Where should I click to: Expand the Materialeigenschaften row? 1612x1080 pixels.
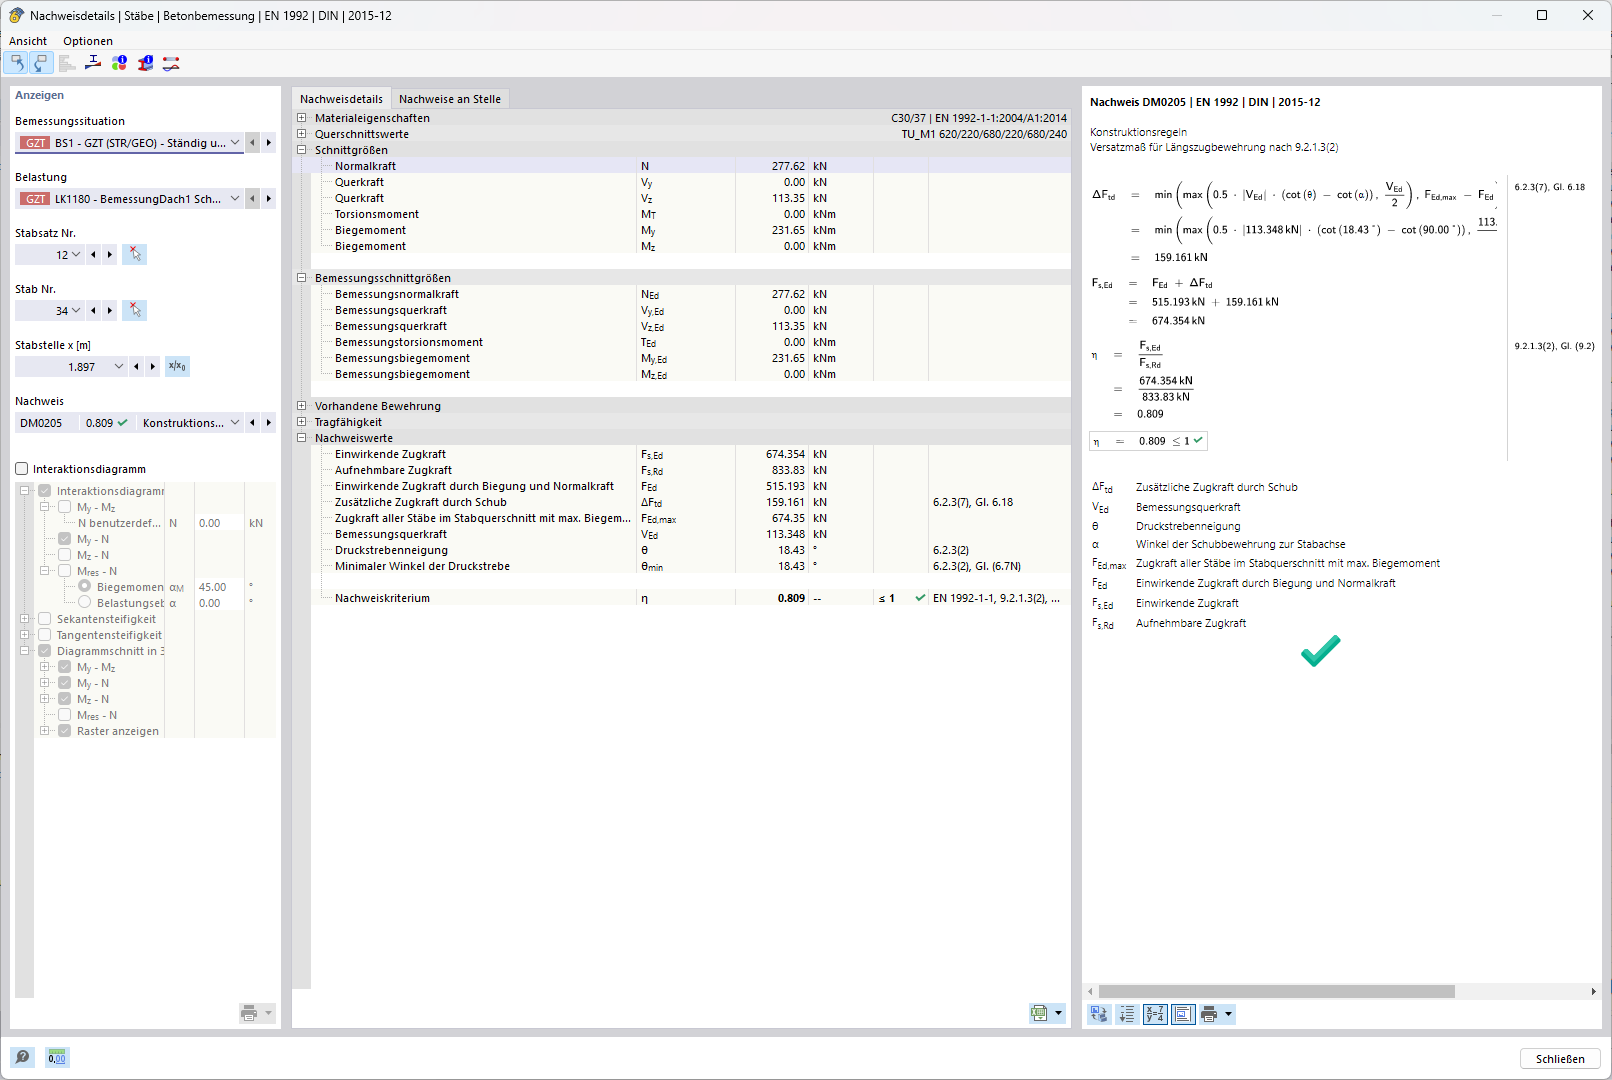(302, 118)
